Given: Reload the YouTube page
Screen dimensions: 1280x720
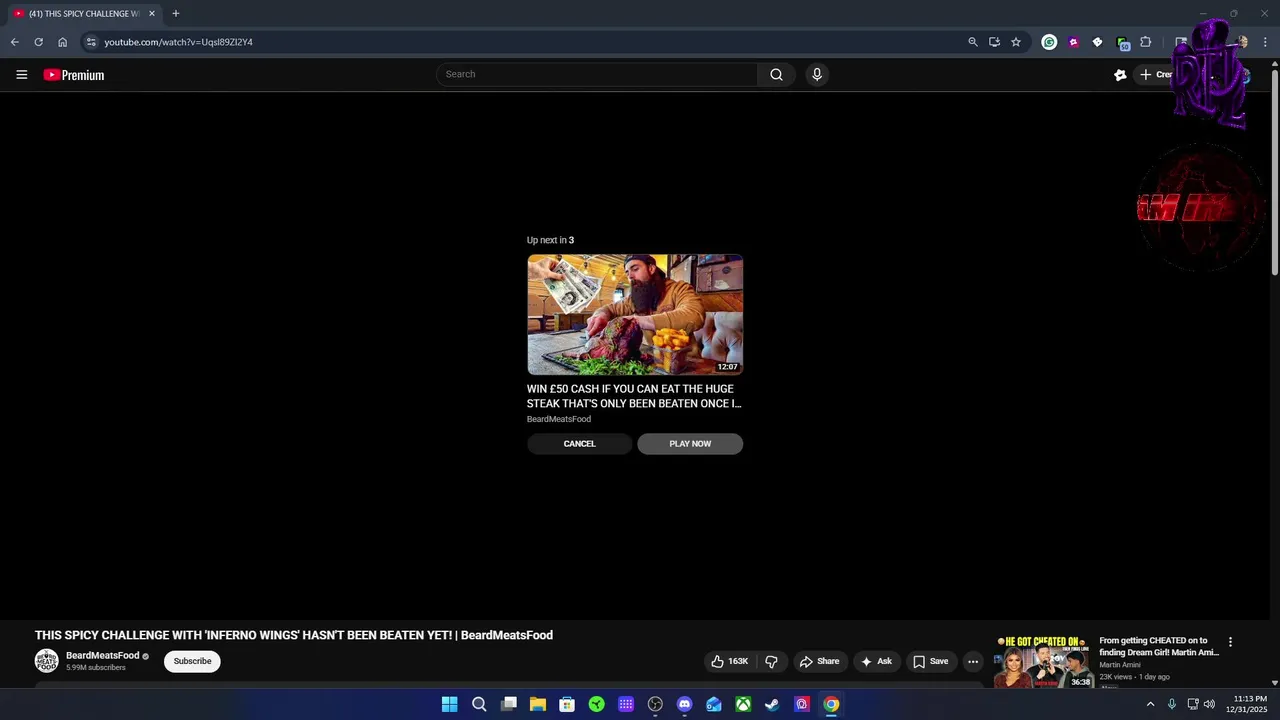Looking at the screenshot, I should (38, 42).
